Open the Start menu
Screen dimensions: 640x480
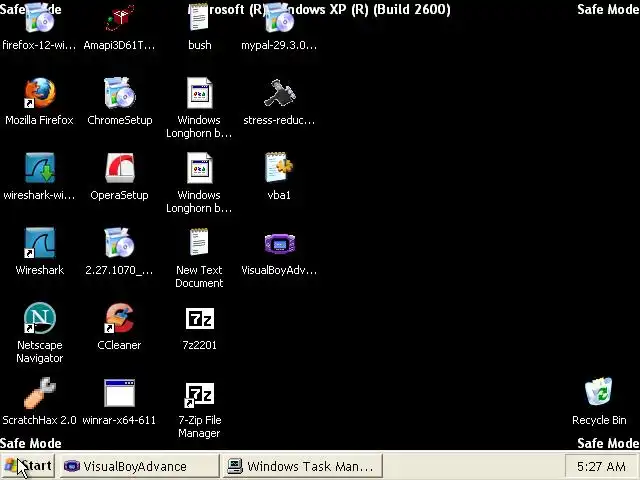coord(27,466)
